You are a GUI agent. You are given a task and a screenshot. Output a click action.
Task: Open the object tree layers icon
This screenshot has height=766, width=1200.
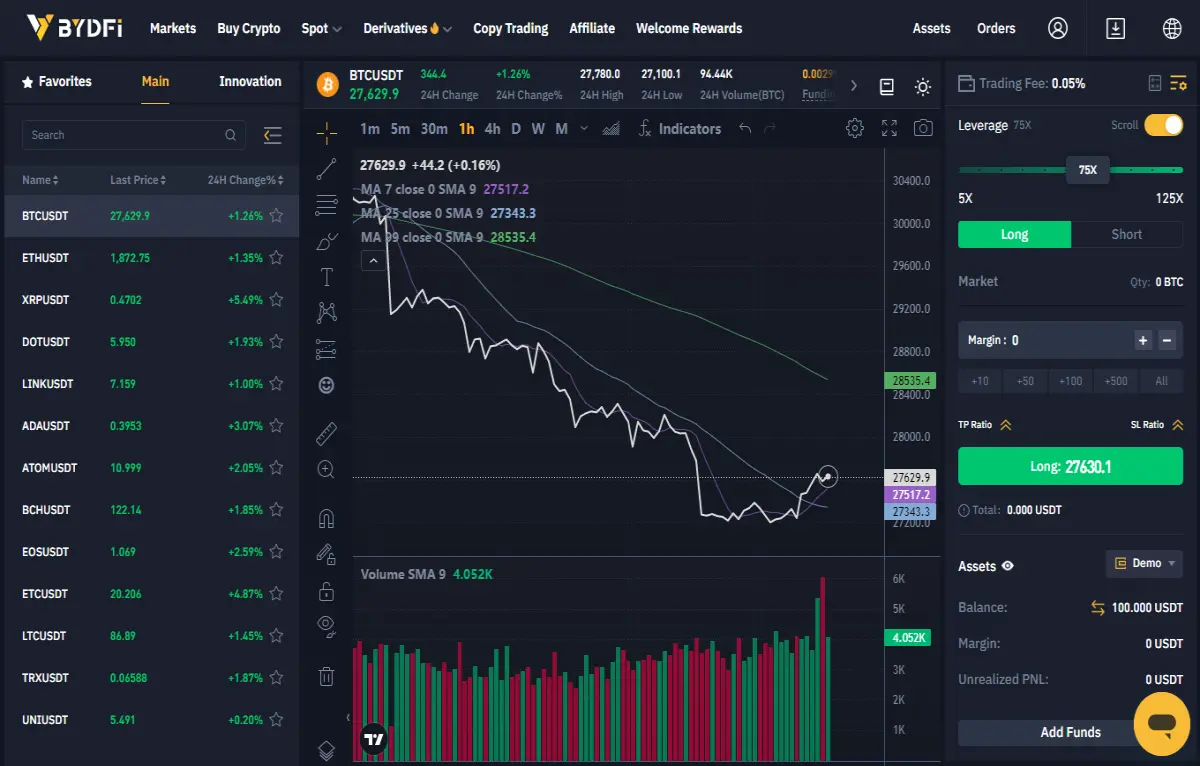click(x=326, y=750)
